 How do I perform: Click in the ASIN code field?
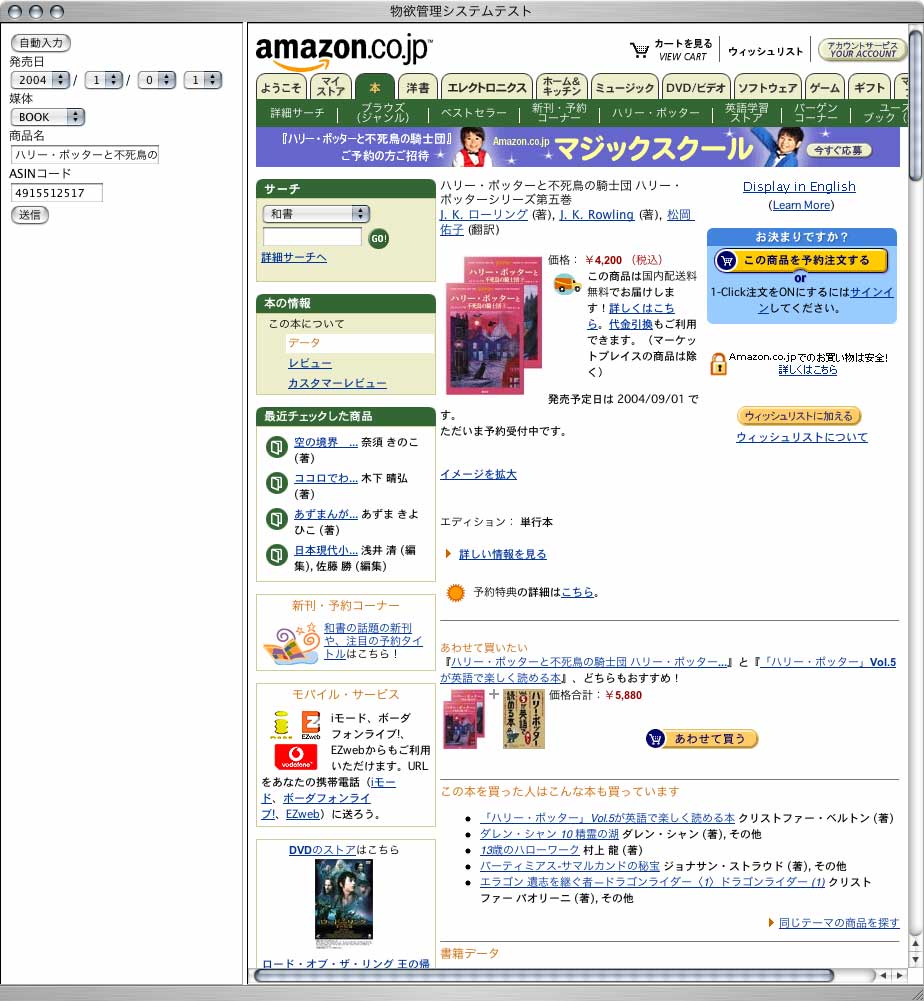pyautogui.click(x=56, y=193)
